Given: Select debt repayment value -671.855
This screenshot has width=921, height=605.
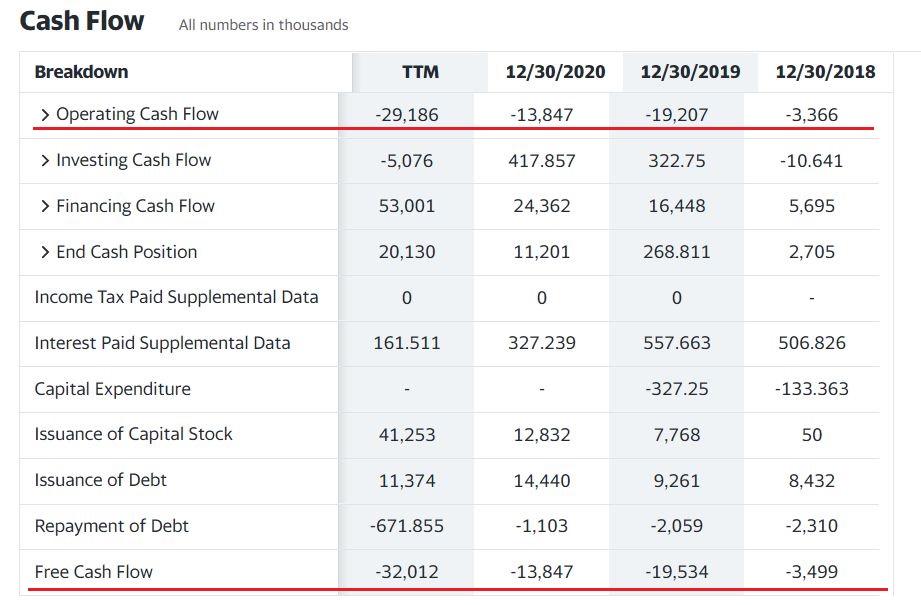Looking at the screenshot, I should click(406, 526).
